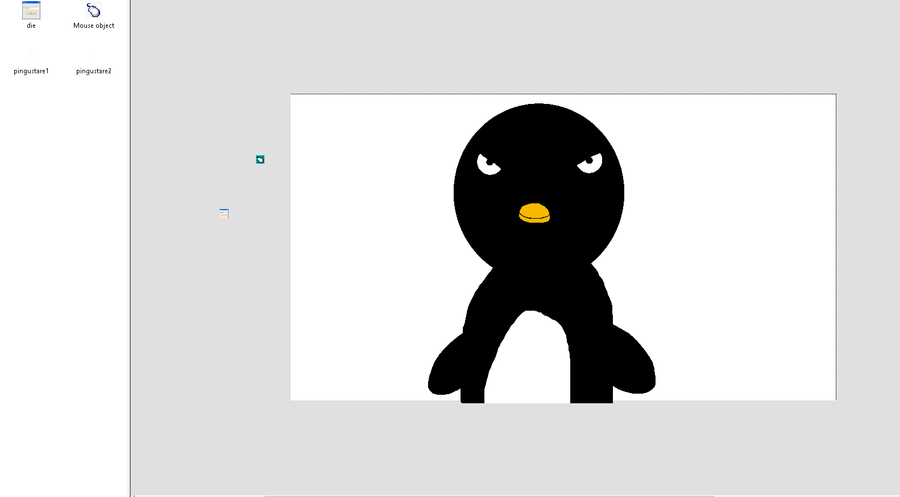This screenshot has width=900, height=497.
Task: Click the "die" label text
Action: point(31,25)
